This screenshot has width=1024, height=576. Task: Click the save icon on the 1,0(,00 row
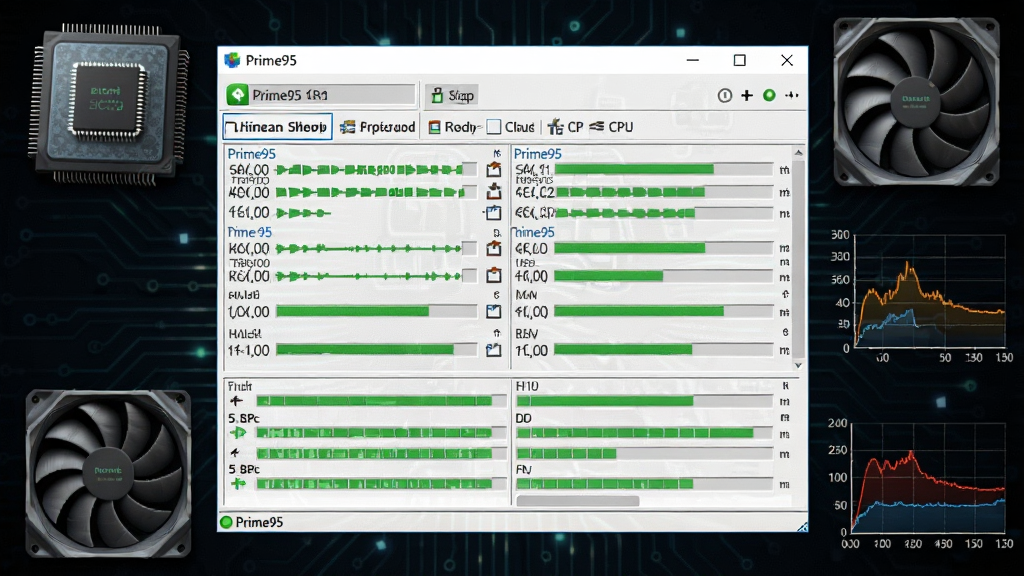494,312
